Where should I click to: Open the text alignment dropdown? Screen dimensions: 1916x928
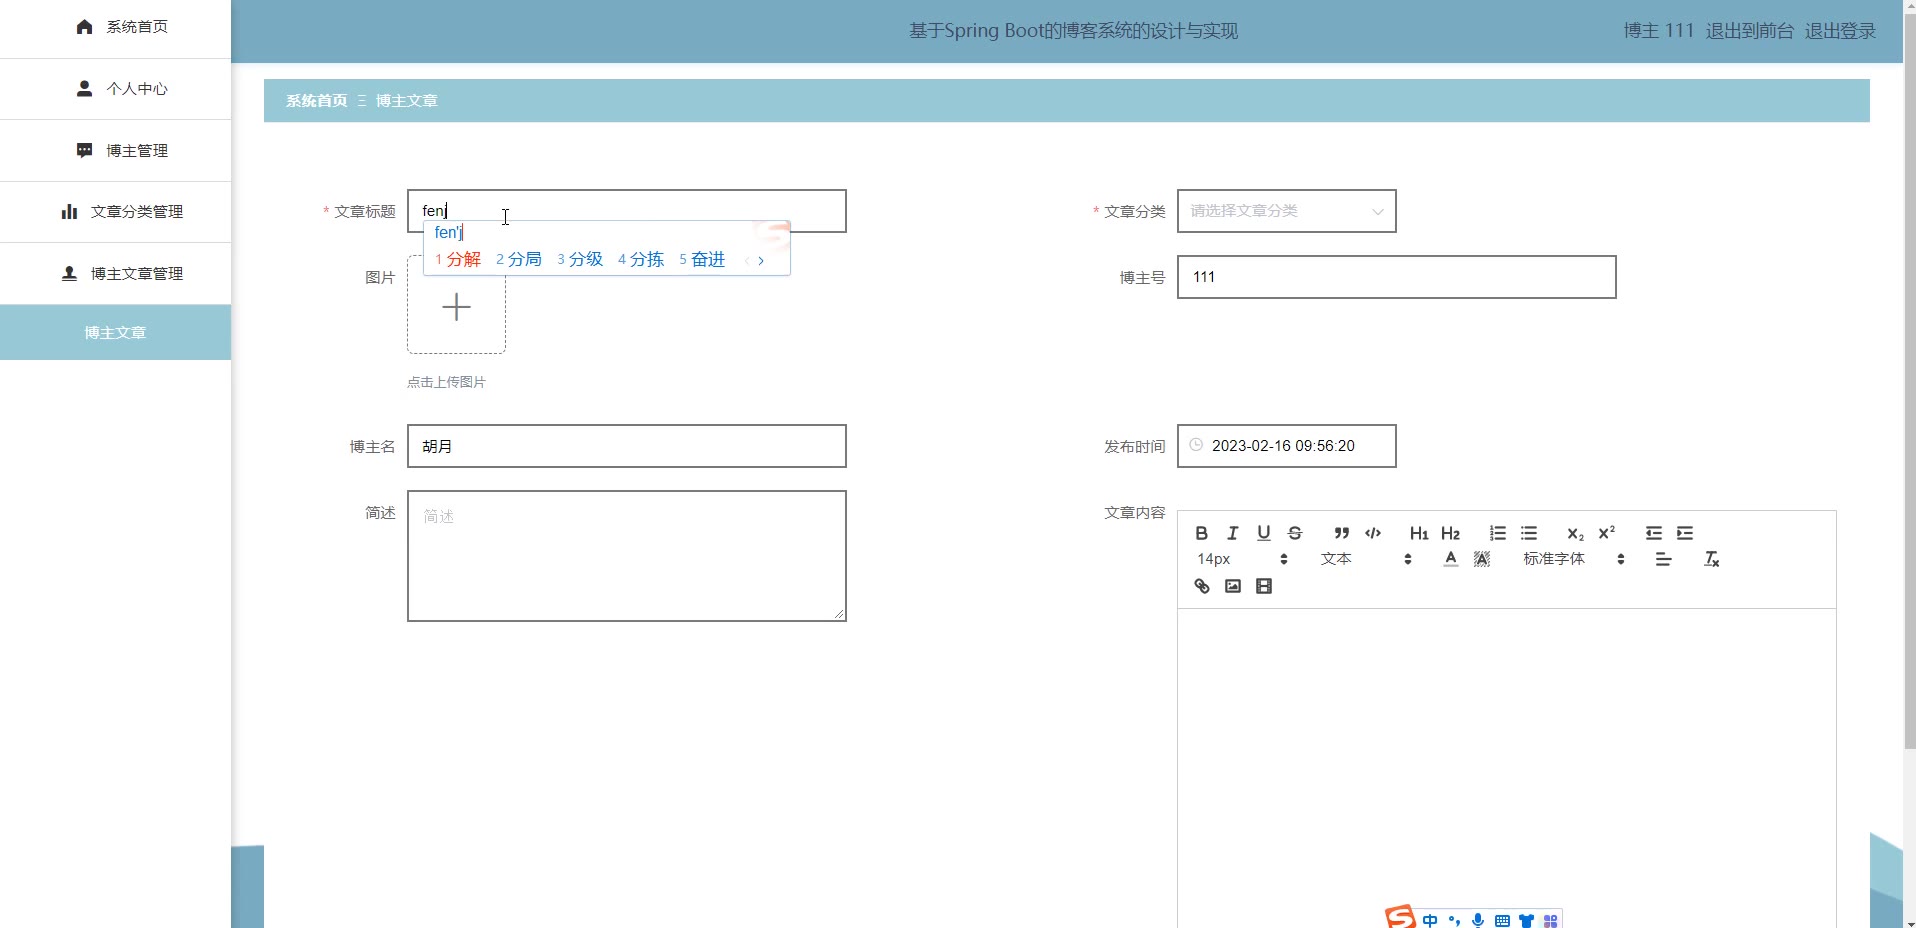coord(1663,559)
